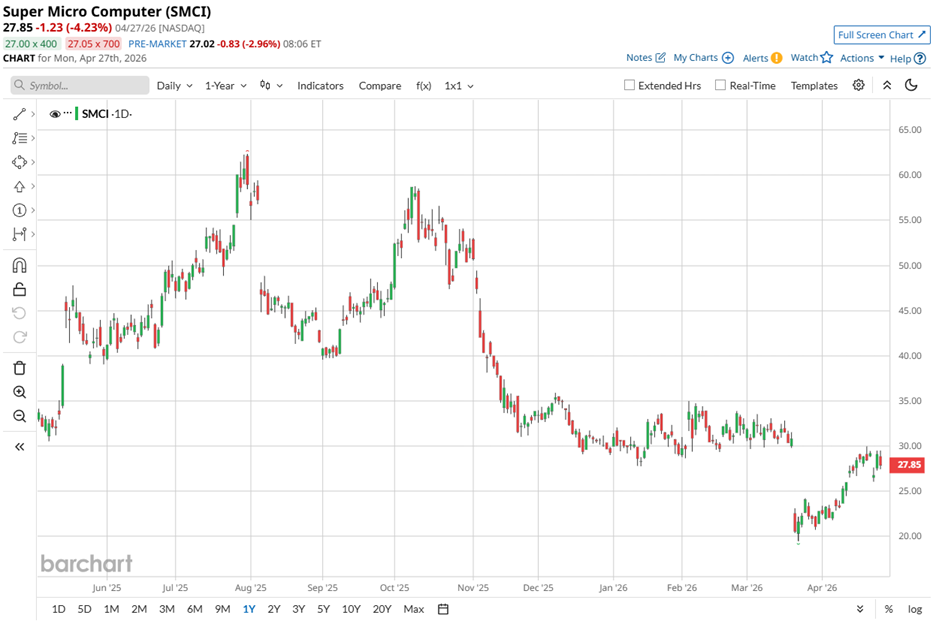The image size is (936, 633).
Task: Click the 27.85 current price label
Action: pos(909,465)
